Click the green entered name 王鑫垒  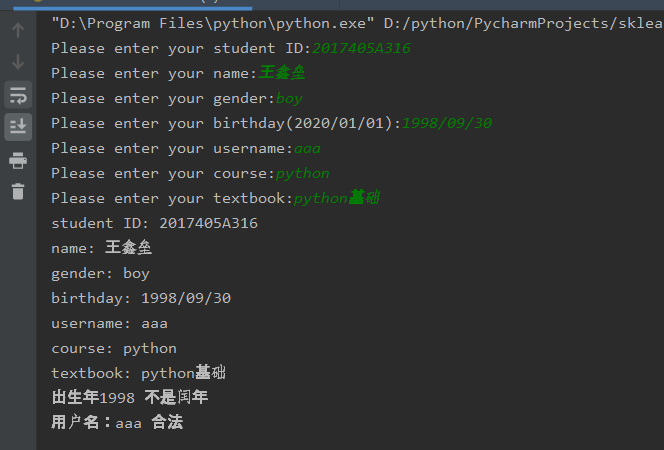282,73
